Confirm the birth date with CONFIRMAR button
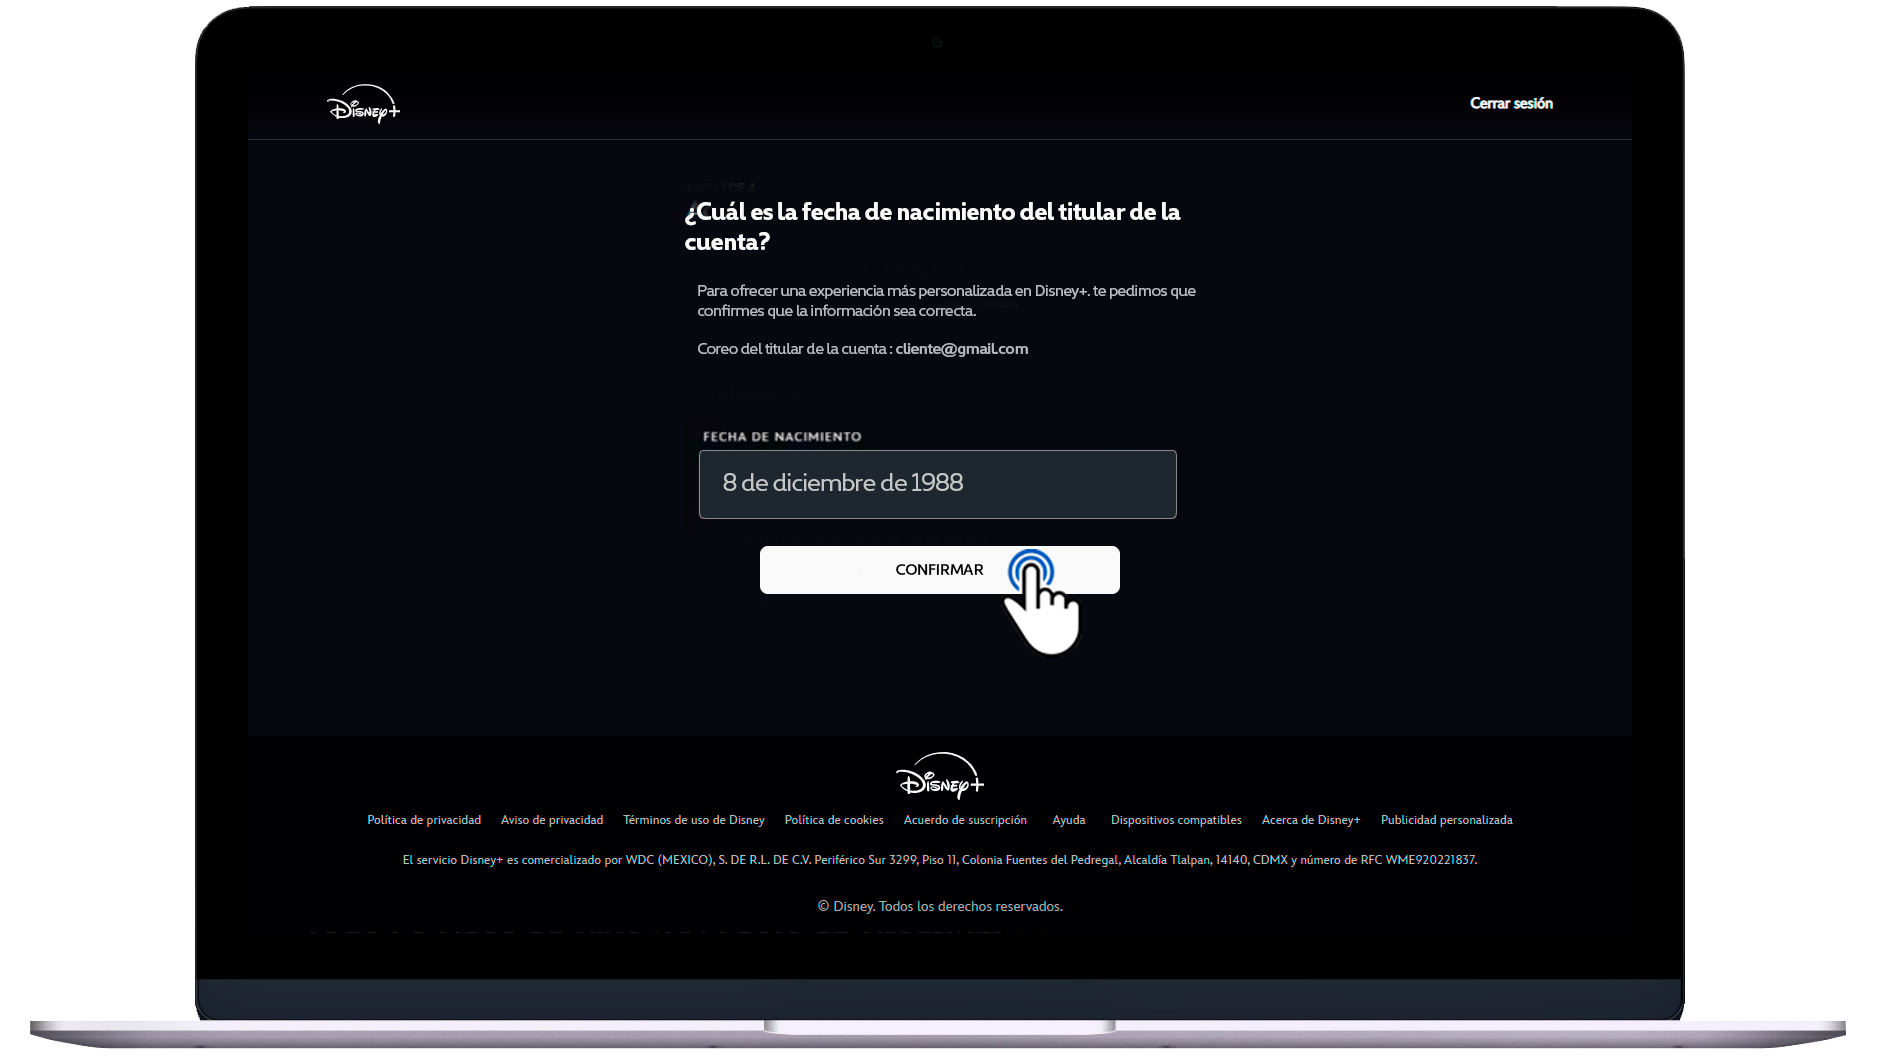This screenshot has width=1878, height=1056. 939,570
